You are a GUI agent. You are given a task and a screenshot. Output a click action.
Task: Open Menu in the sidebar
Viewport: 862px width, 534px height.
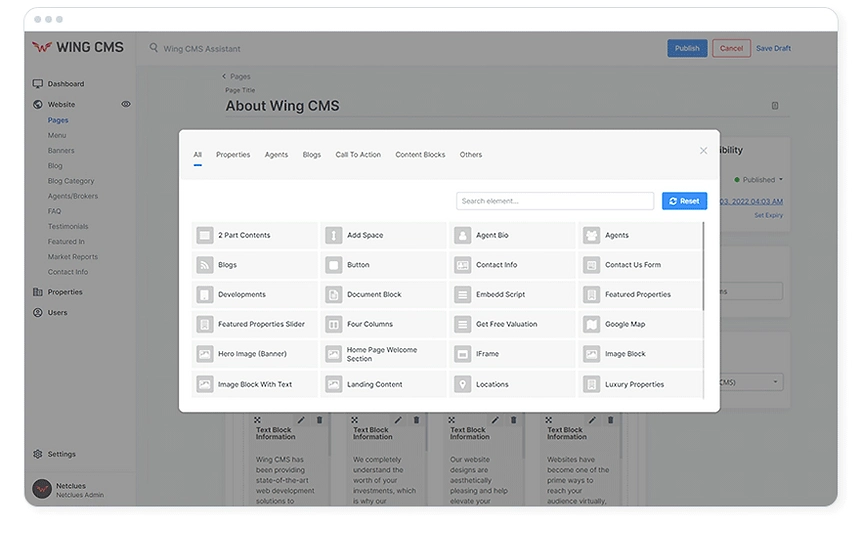pyautogui.click(x=57, y=135)
